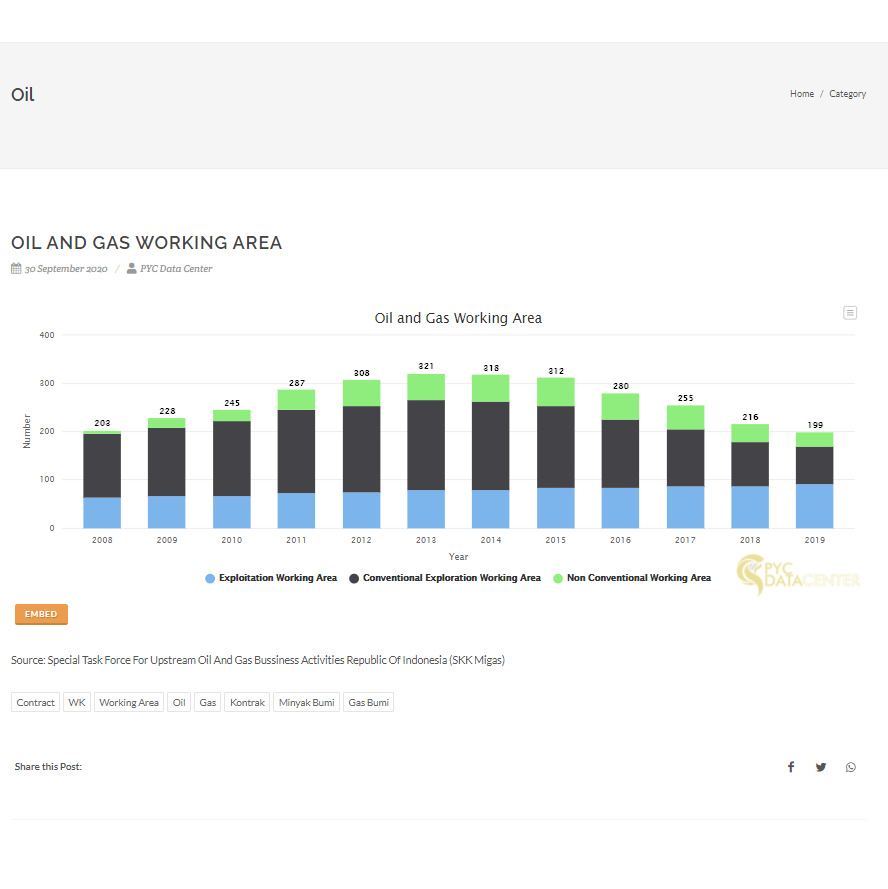The width and height of the screenshot is (888, 889).
Task: Toggle Exploitation Working Area legend series
Action: point(271,578)
